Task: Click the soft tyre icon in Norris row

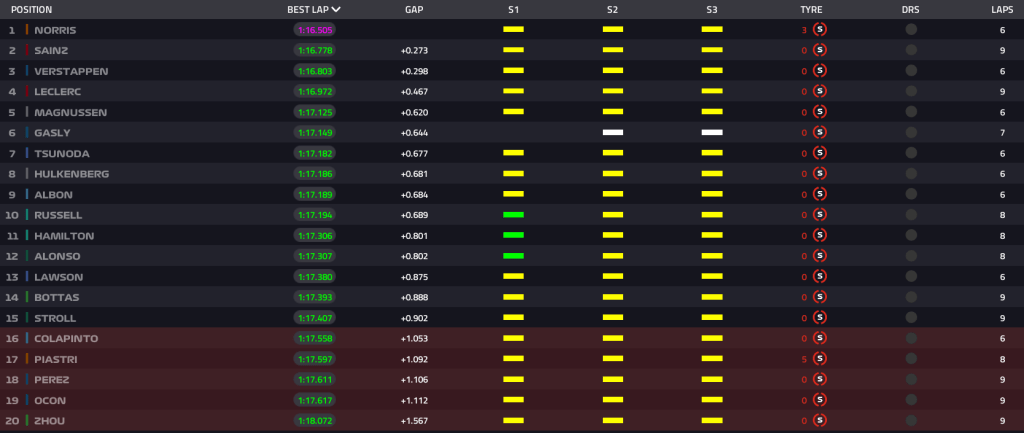Action: (x=820, y=29)
